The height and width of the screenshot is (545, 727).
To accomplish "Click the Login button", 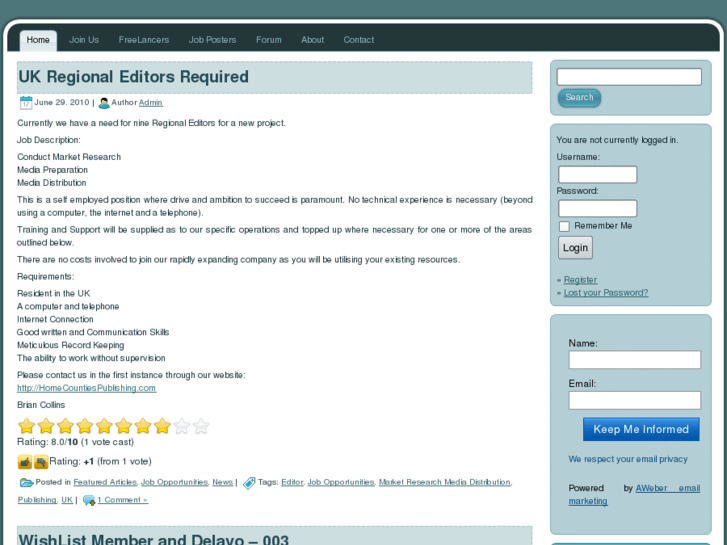I will 575,248.
